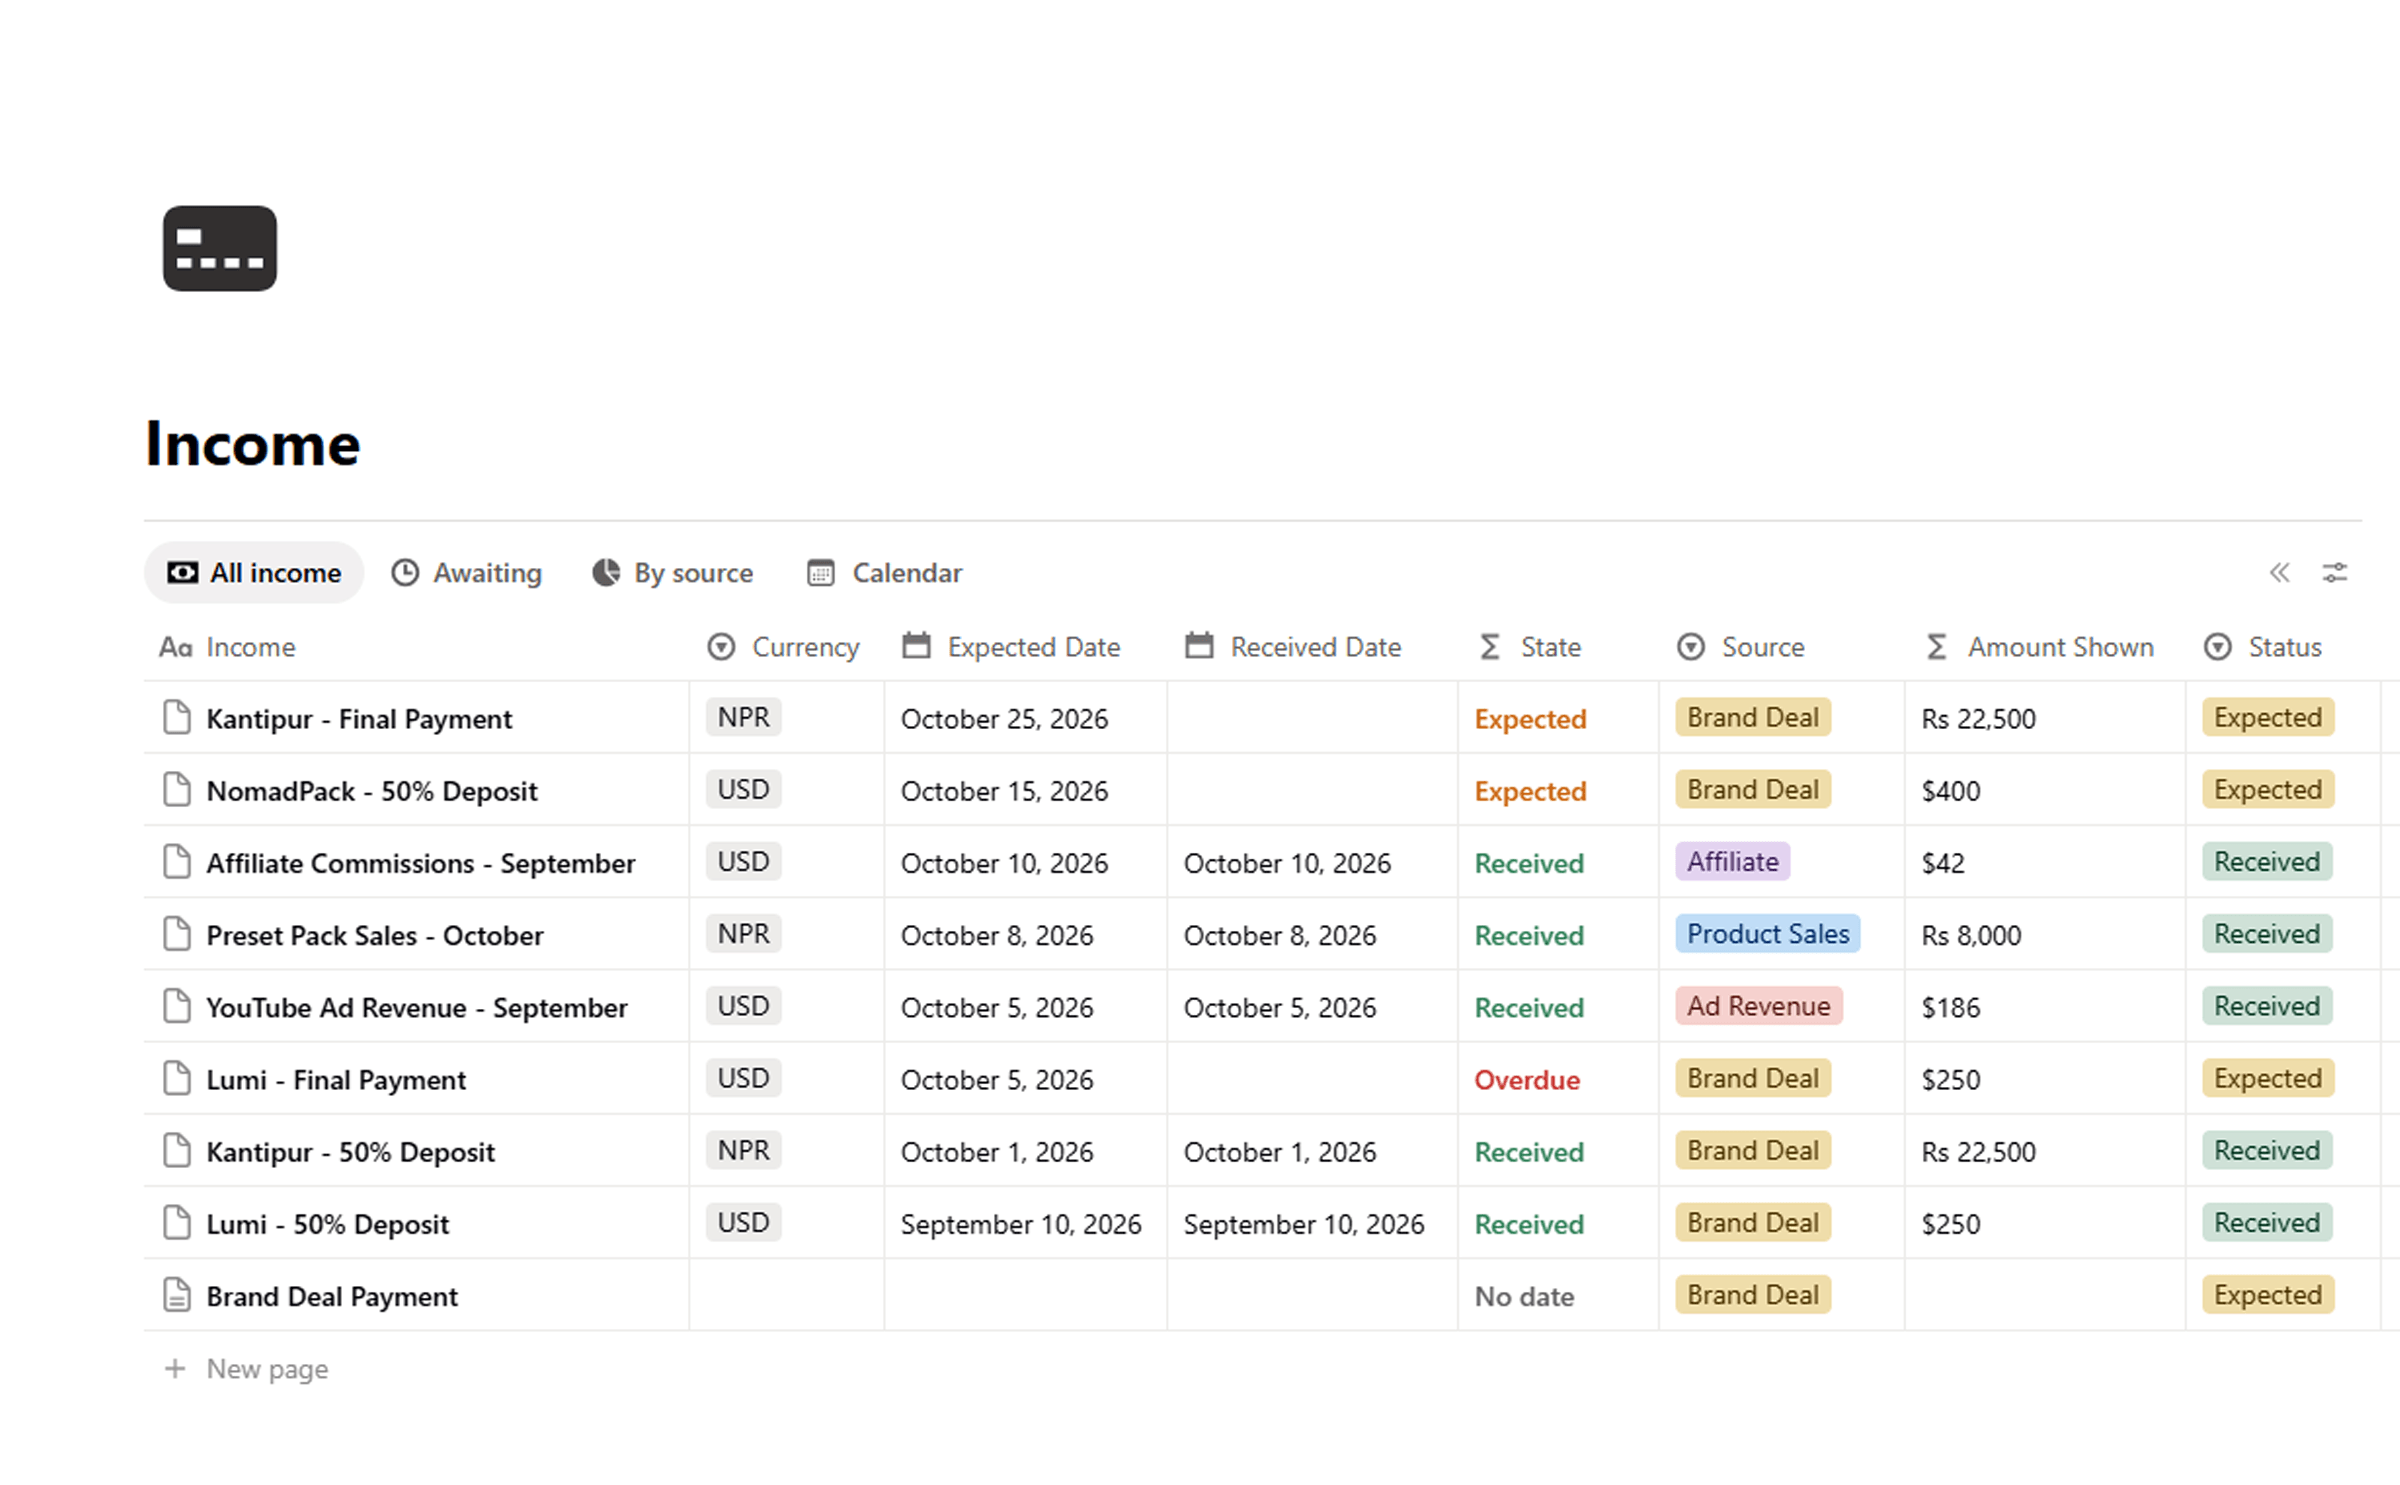Click expected date October 15, 2026

(1004, 791)
